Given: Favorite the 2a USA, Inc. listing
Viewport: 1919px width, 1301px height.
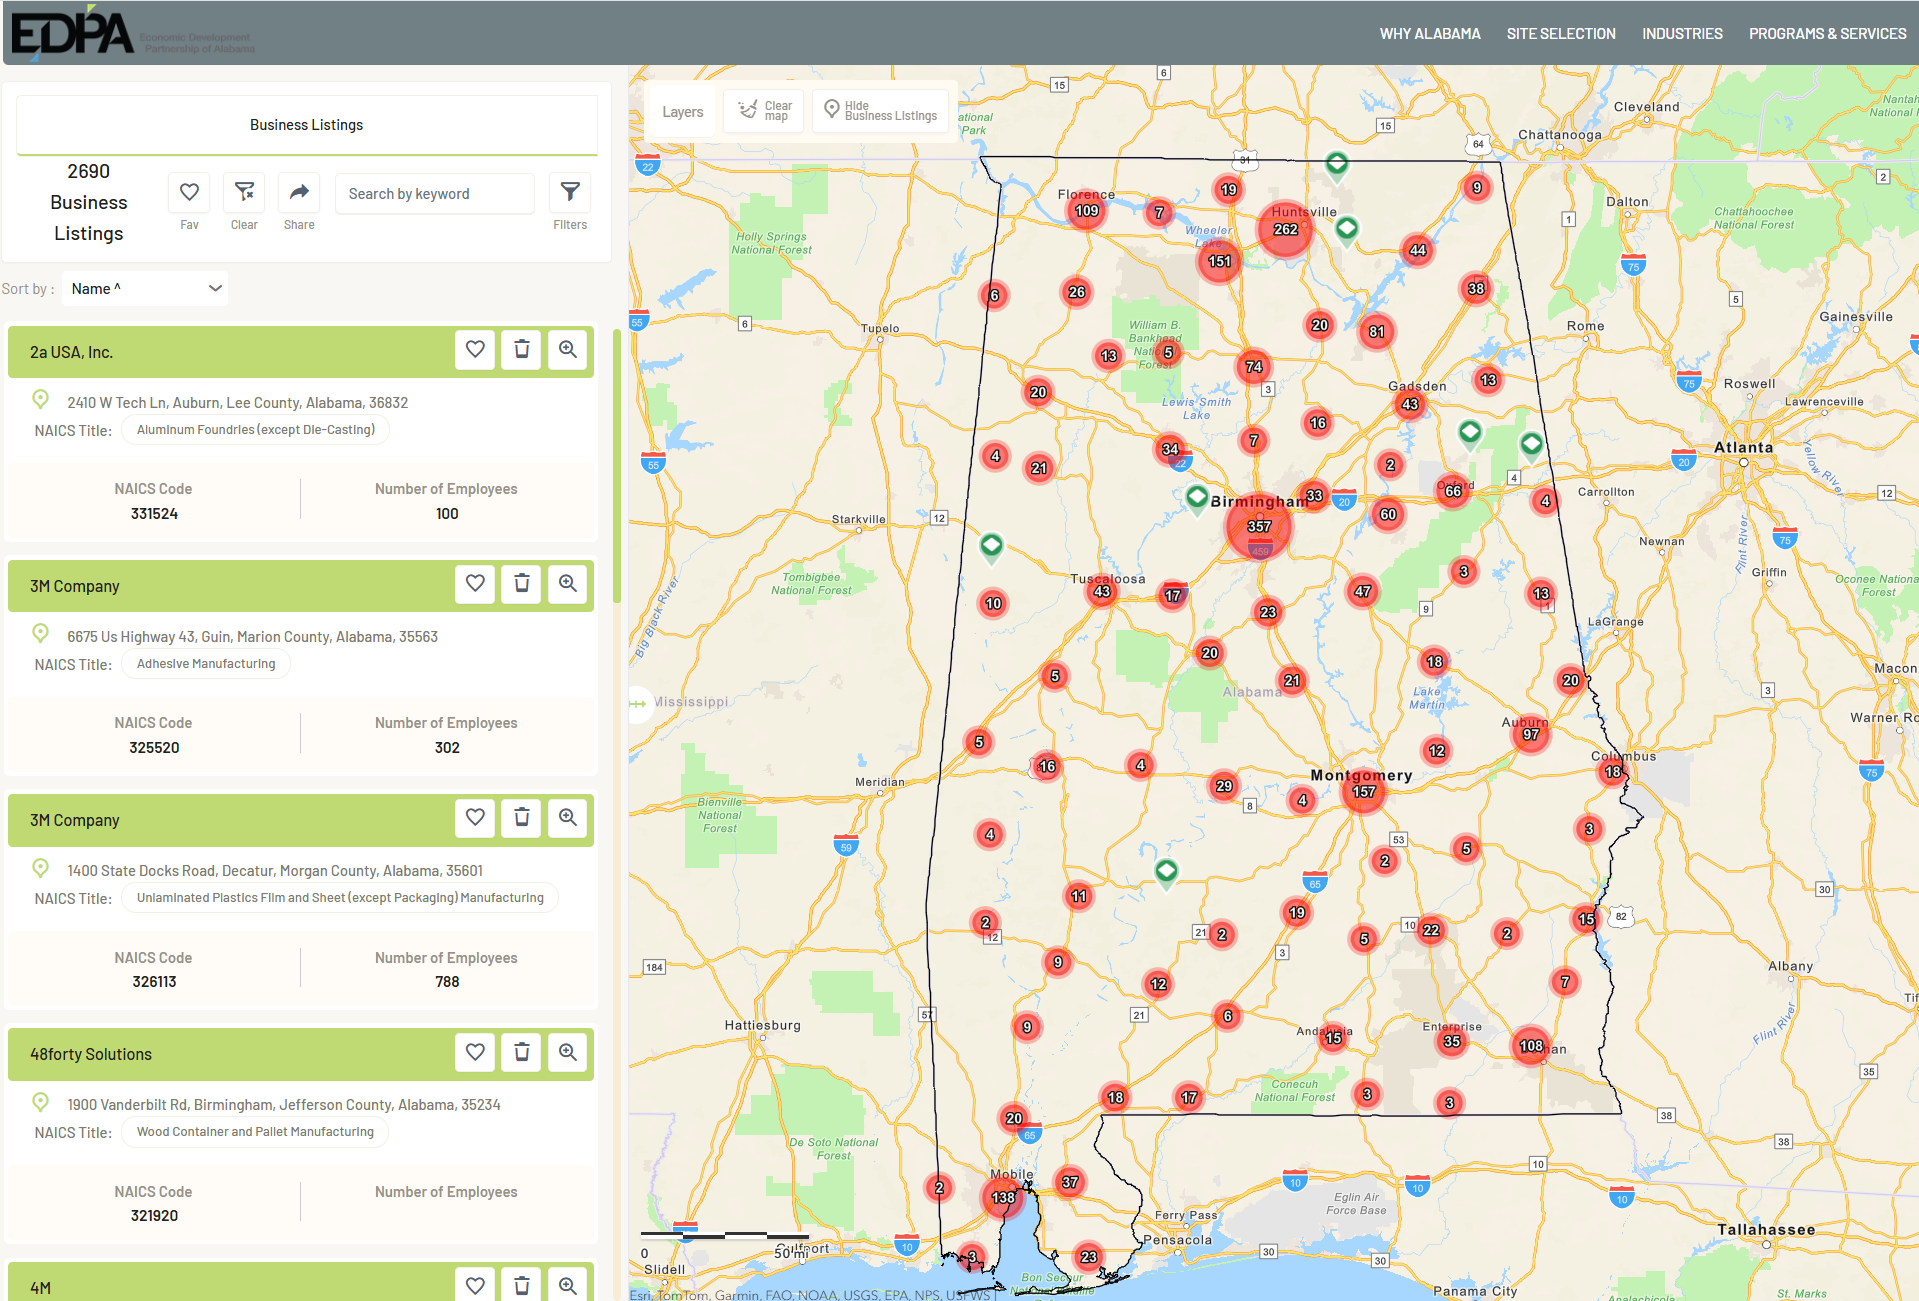Looking at the screenshot, I should 475,350.
